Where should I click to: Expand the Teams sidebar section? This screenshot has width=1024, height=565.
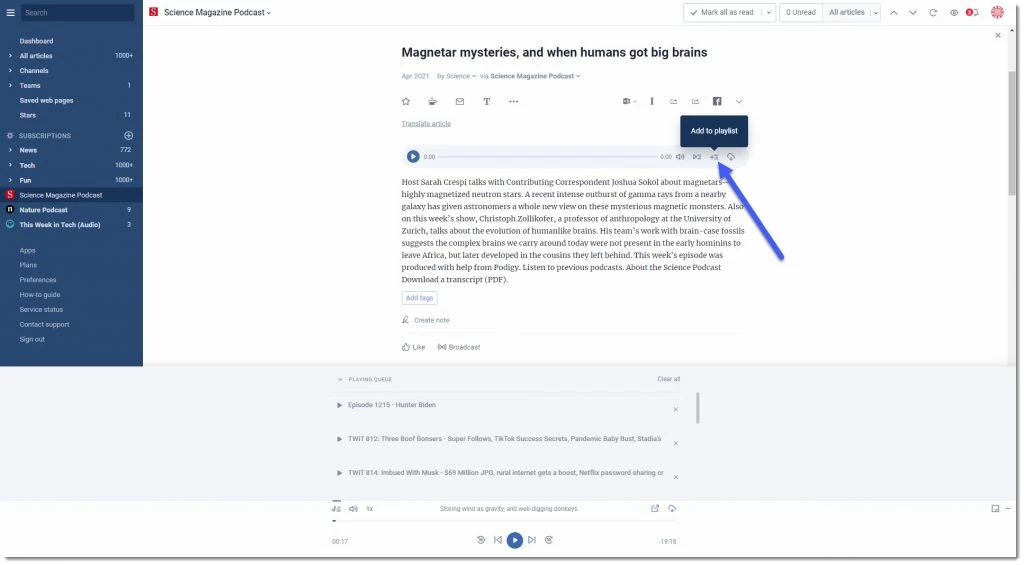[x=10, y=86]
